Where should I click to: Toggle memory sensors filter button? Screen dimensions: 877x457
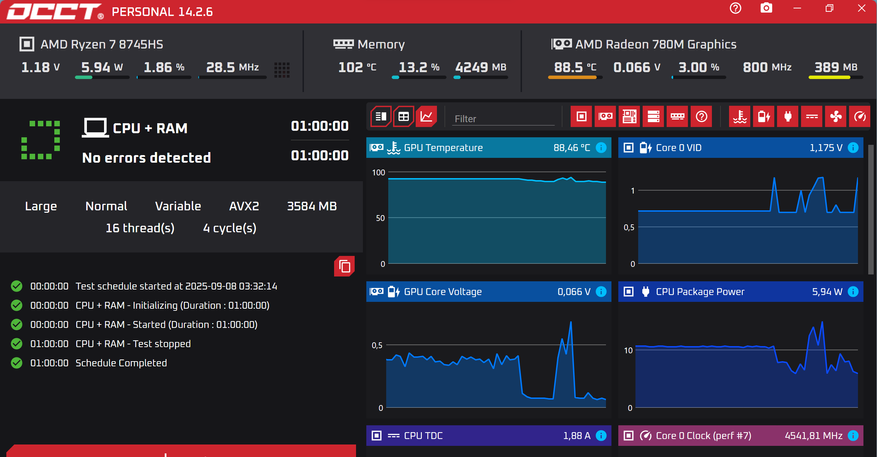coord(677,116)
